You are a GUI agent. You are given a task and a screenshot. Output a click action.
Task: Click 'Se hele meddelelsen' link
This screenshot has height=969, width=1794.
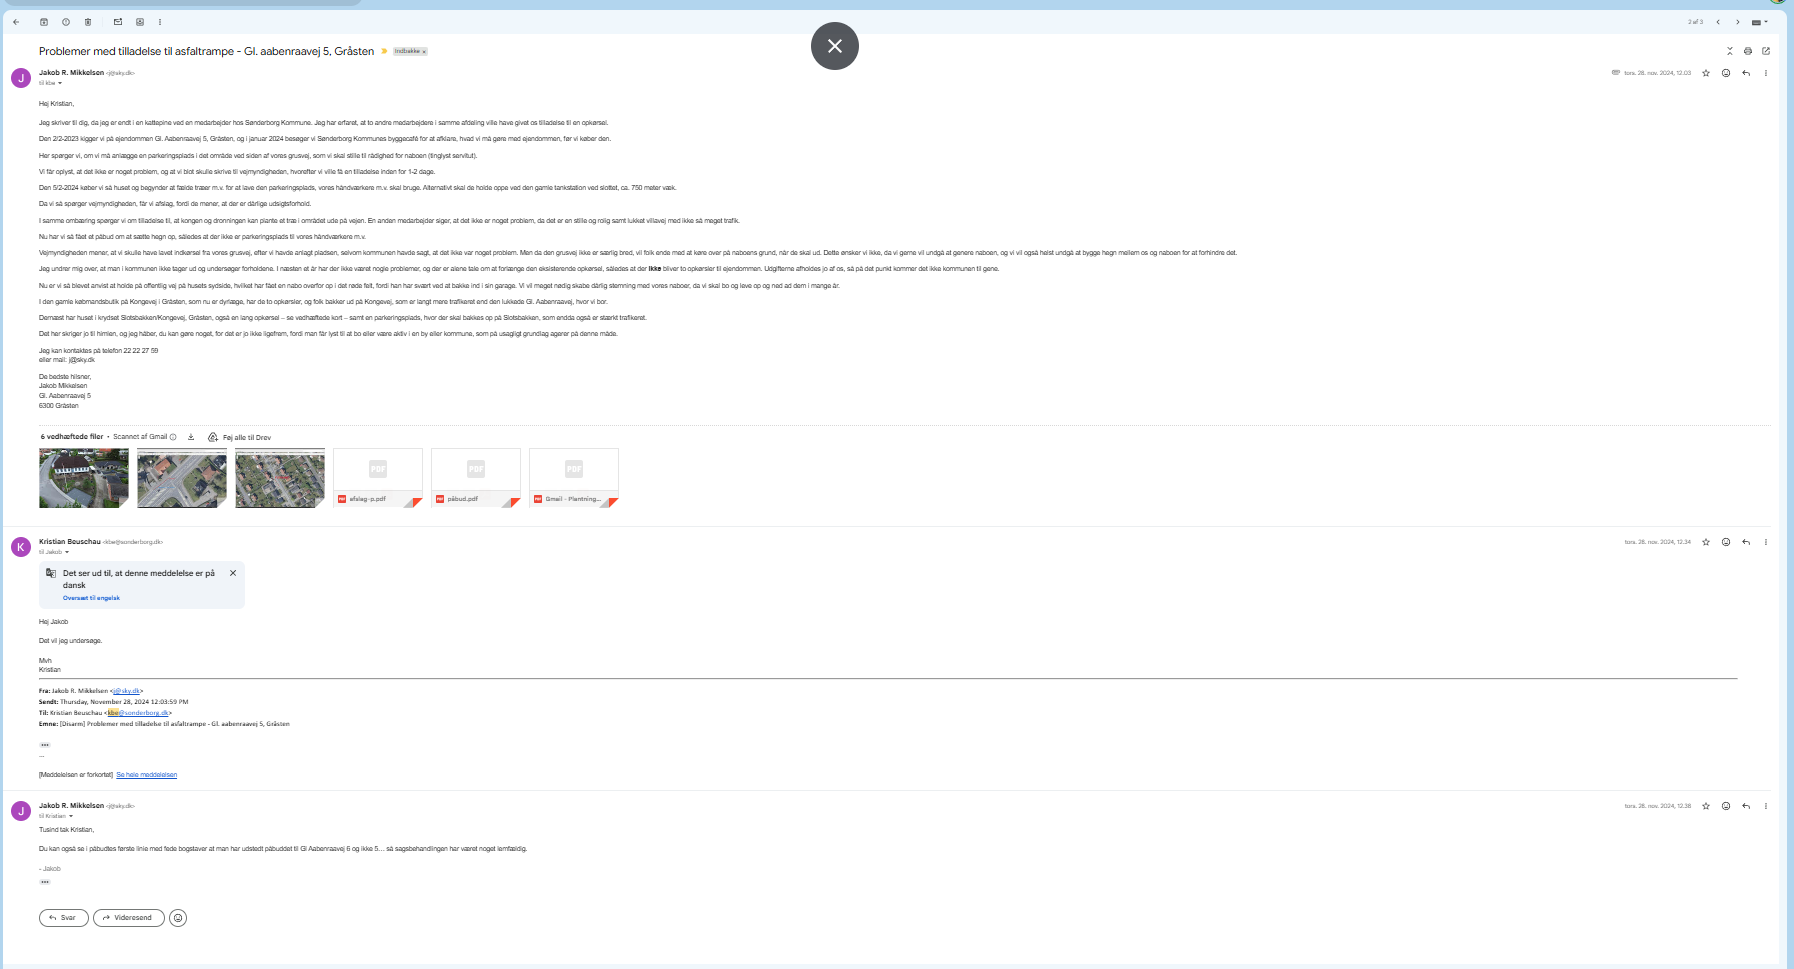pos(146,775)
